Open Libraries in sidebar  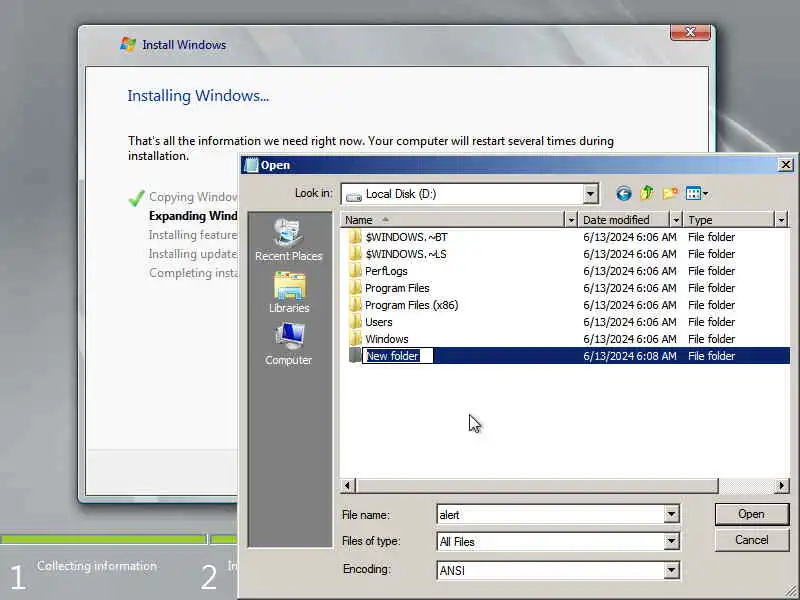click(289, 292)
